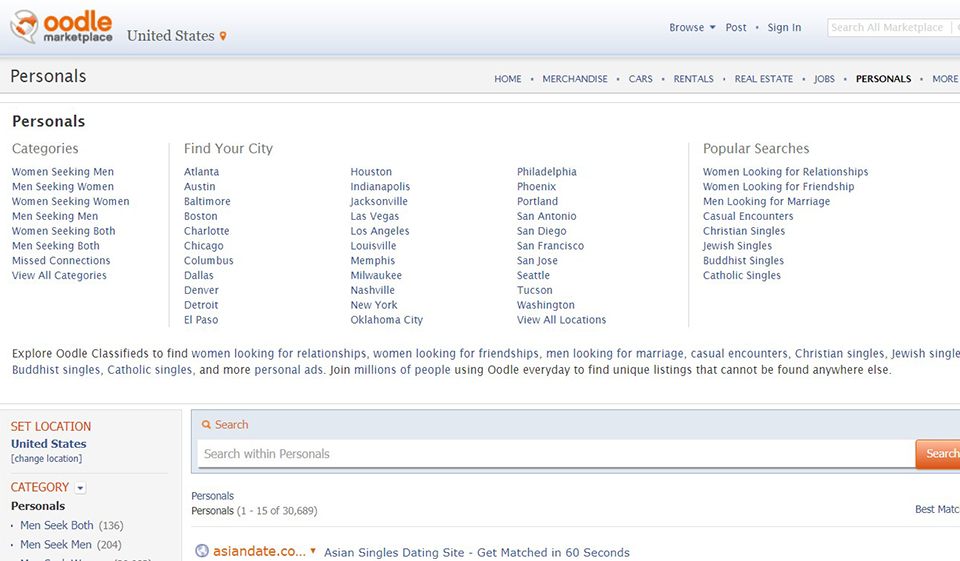Viewport: 960px width, 561px height.
Task: Select Chicago city link
Action: [x=203, y=246]
